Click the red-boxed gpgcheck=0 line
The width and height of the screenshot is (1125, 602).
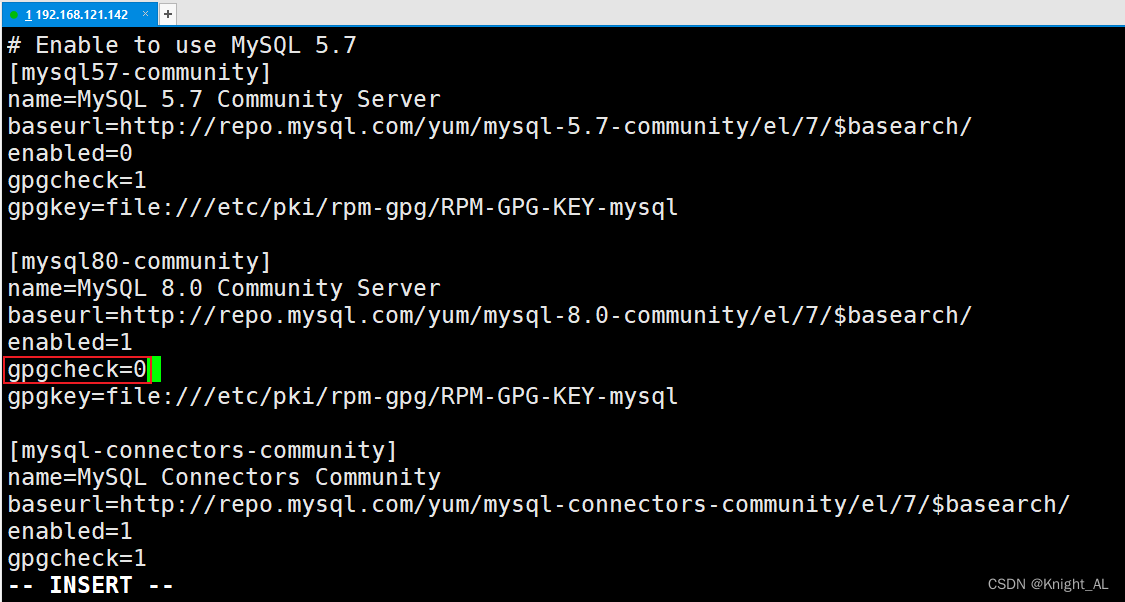(75, 369)
